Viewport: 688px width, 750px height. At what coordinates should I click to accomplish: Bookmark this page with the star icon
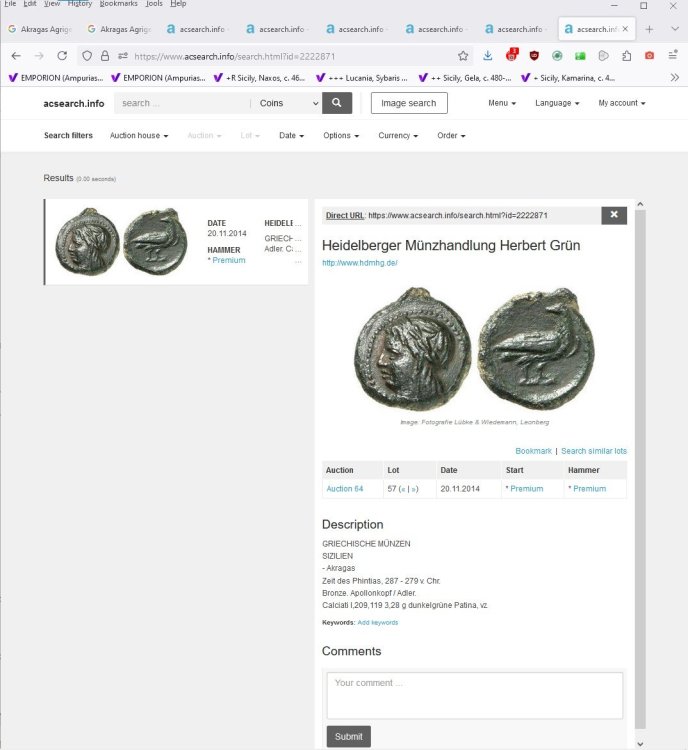pos(463,56)
